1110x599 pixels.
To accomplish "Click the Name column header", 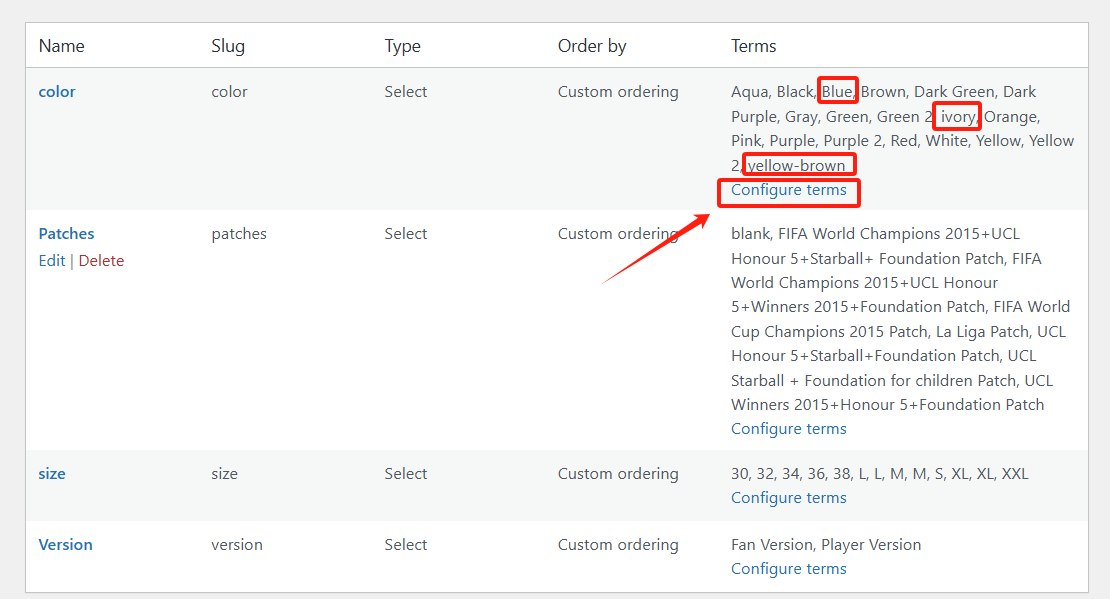I will (61, 45).
